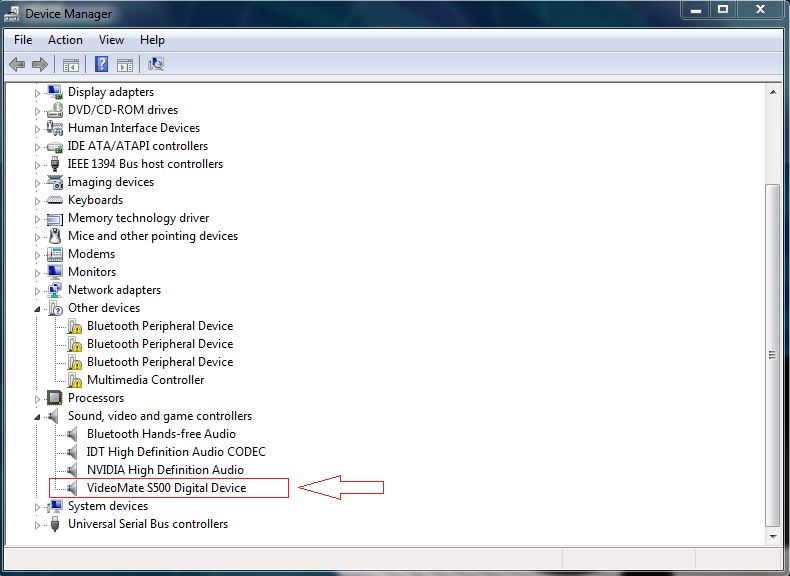Click the Memory technology driver icon

54,218
